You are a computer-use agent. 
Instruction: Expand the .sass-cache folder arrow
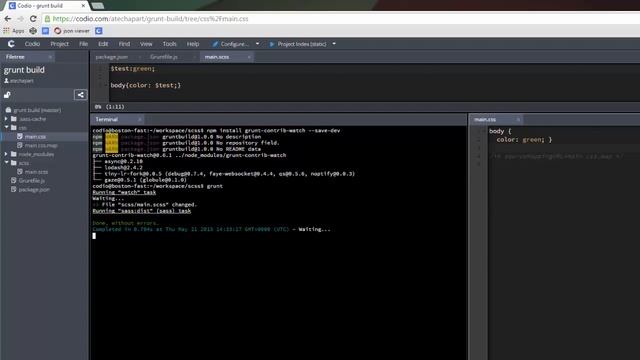[6, 119]
